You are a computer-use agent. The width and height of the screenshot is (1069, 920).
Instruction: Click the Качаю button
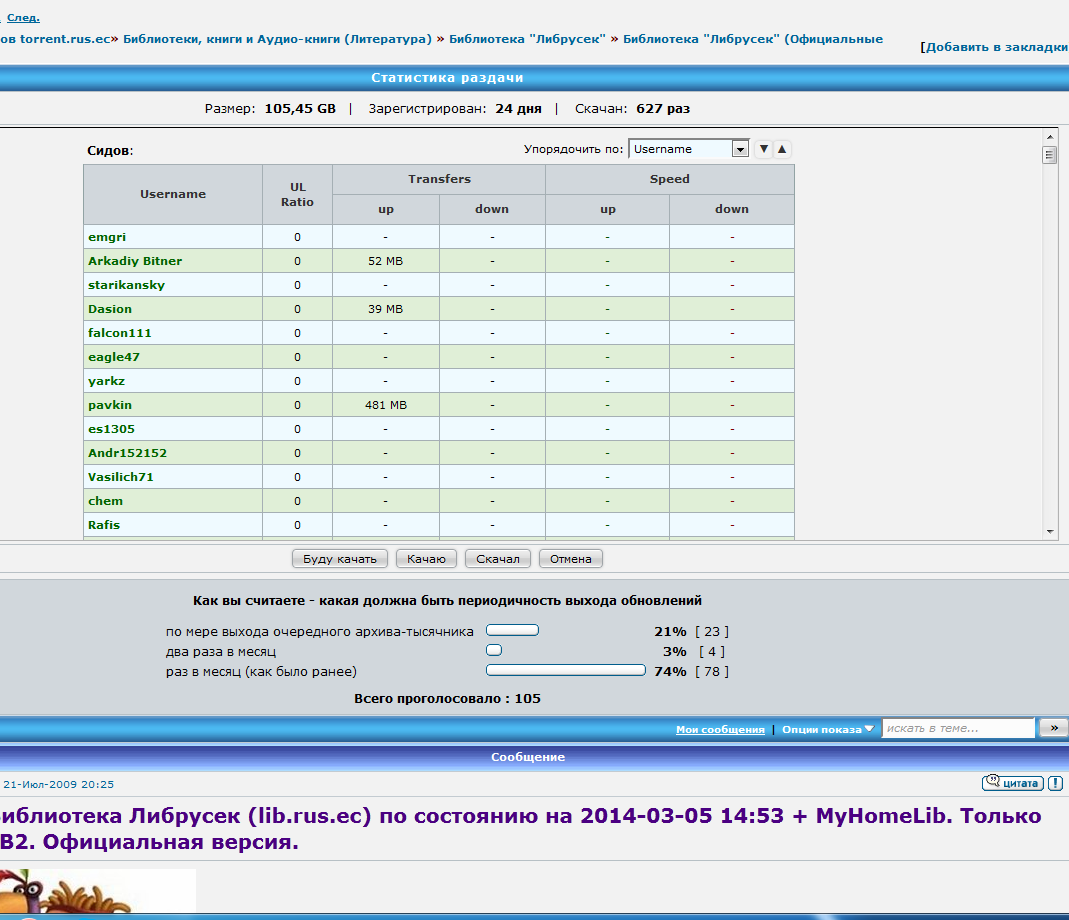click(x=426, y=559)
